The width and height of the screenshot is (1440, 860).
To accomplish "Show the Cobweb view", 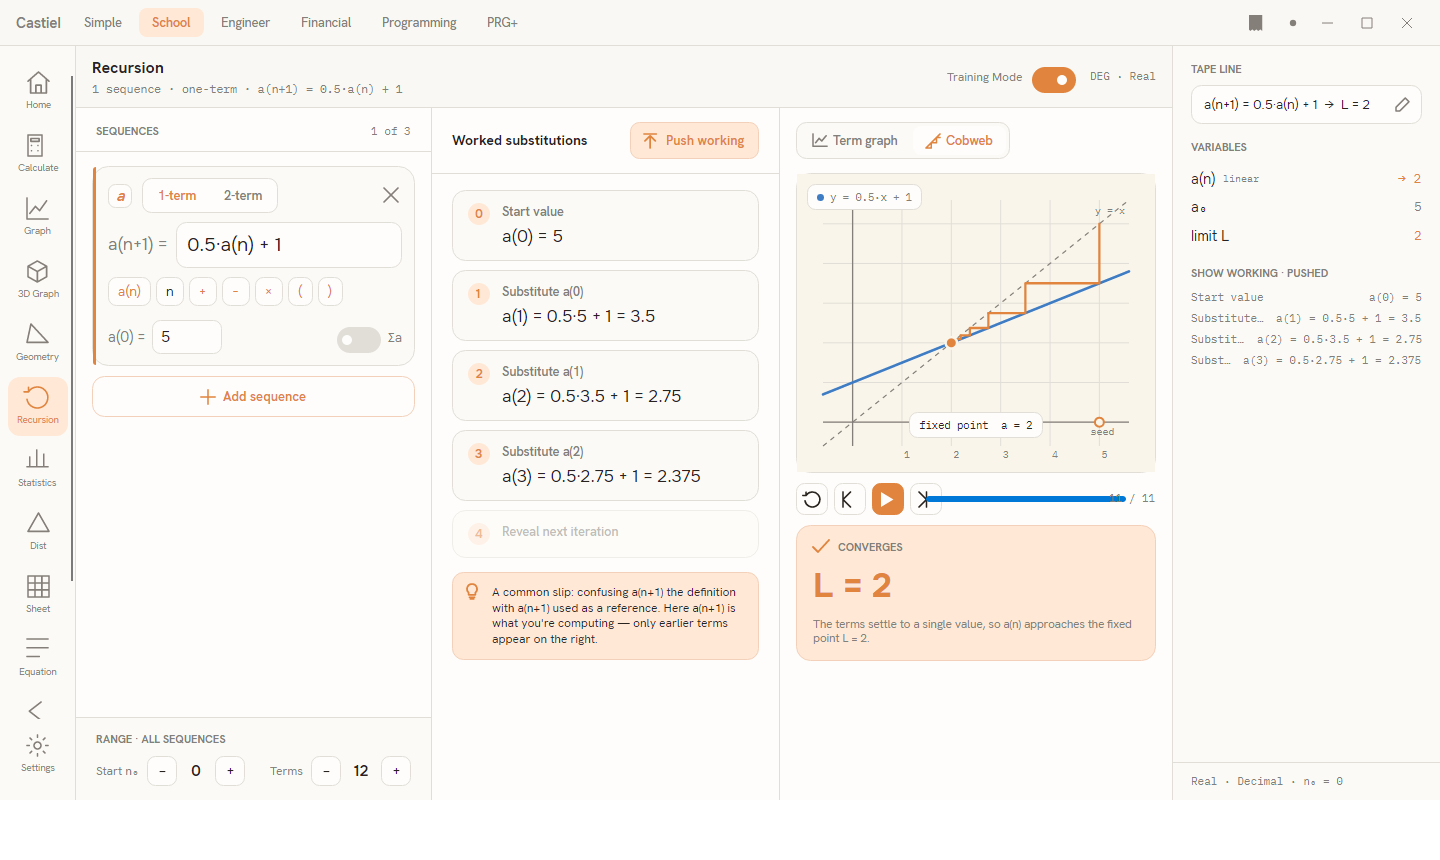I will pos(959,141).
